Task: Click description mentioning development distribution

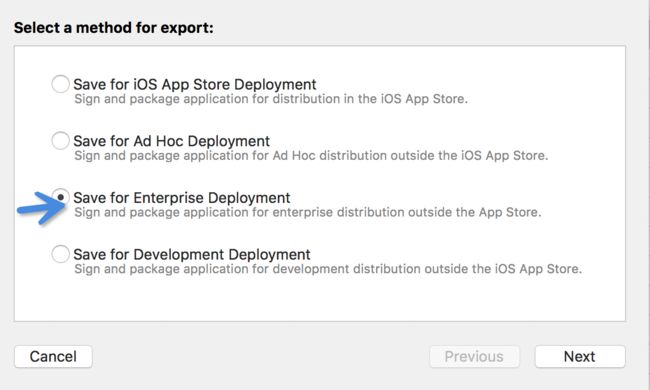Action: (328, 269)
